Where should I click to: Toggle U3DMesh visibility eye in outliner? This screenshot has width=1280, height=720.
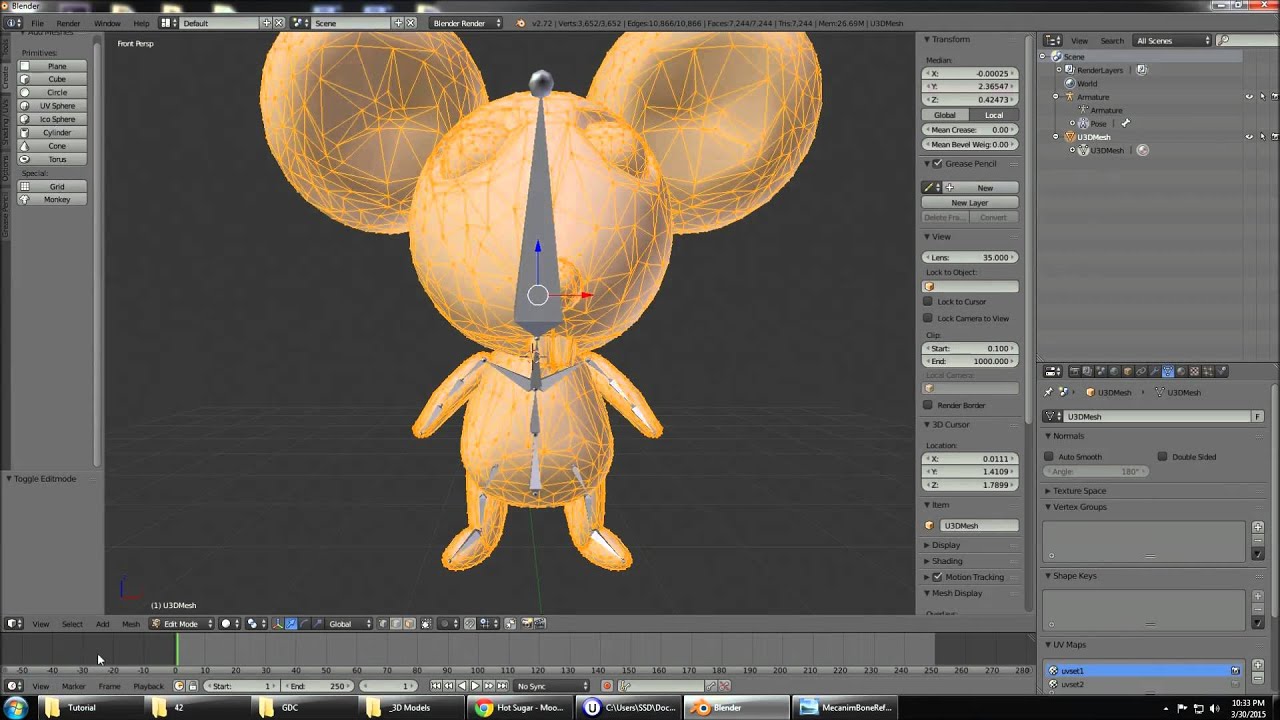pyautogui.click(x=1249, y=137)
